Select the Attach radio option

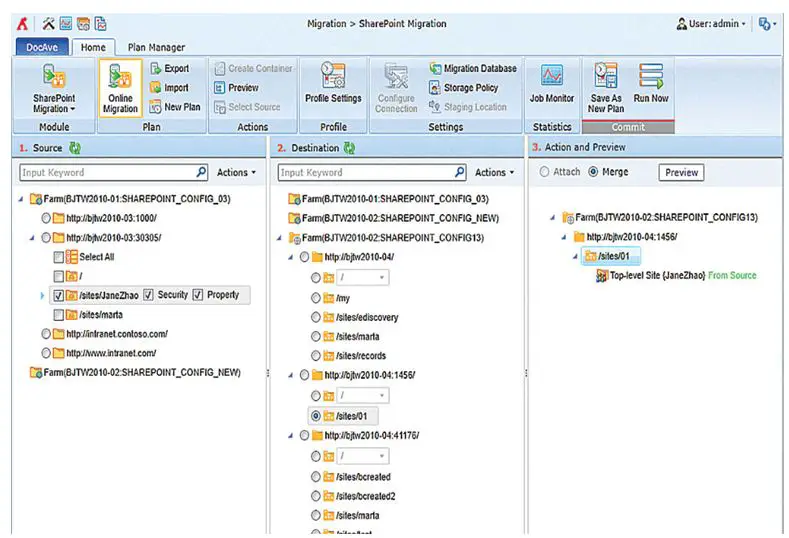pyautogui.click(x=544, y=172)
